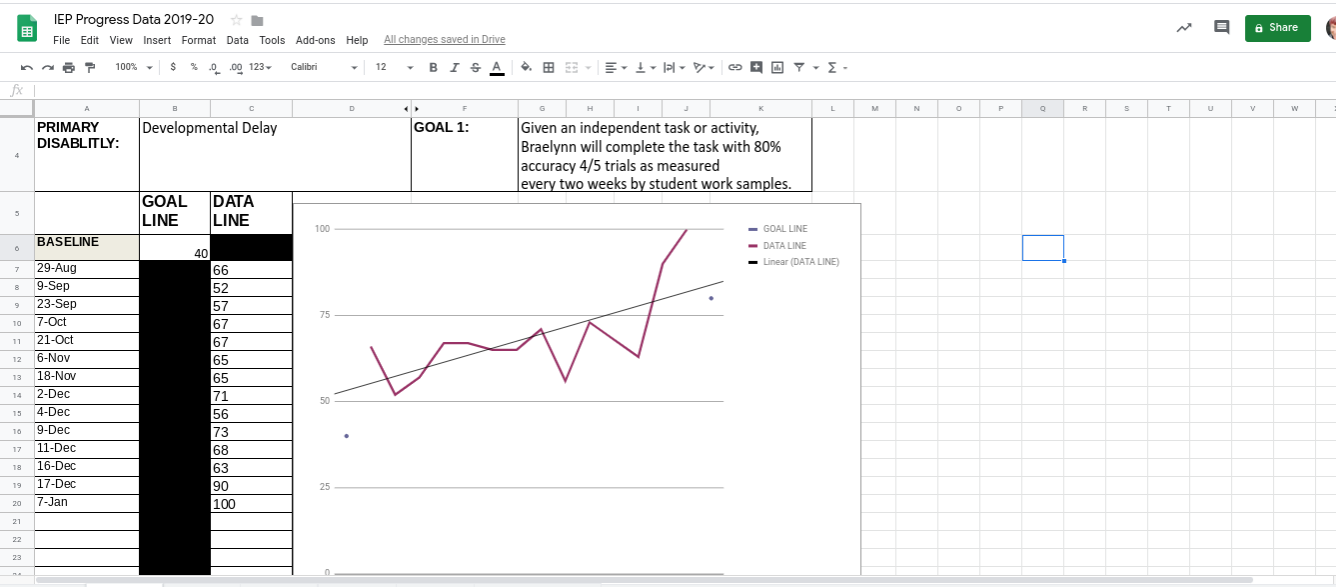Image resolution: width=1336 pixels, height=587 pixels.
Task: Toggle bold formatting
Action: click(433, 67)
